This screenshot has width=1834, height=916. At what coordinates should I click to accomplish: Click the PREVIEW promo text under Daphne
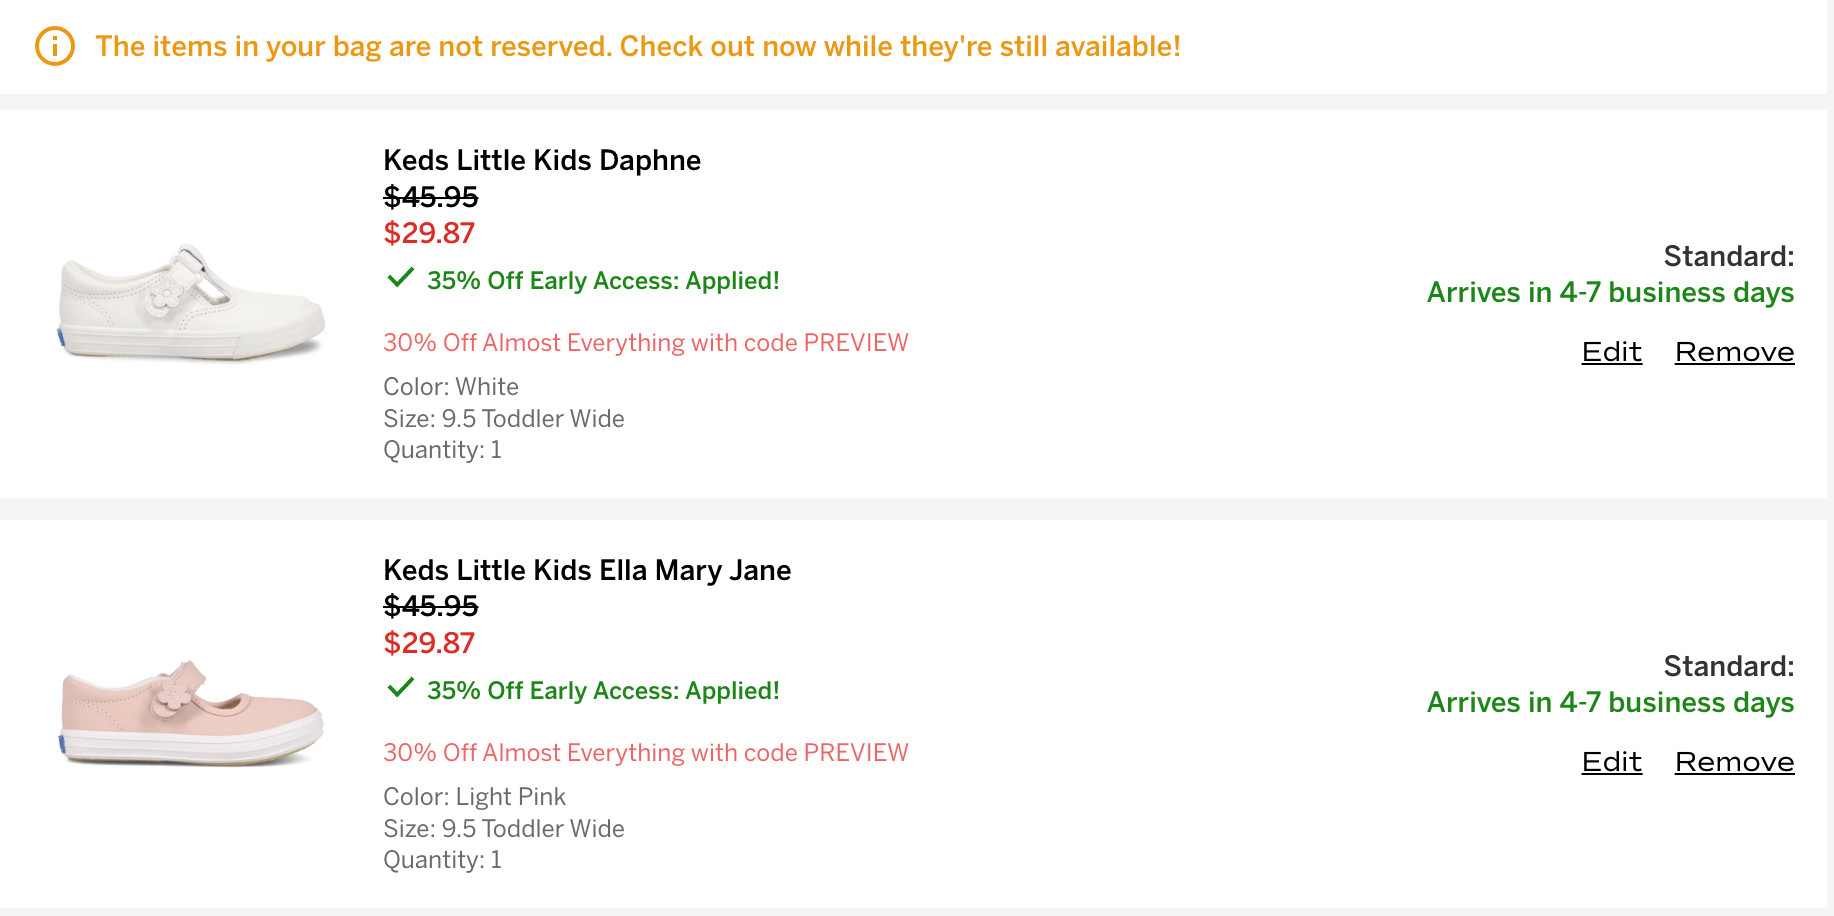point(645,343)
